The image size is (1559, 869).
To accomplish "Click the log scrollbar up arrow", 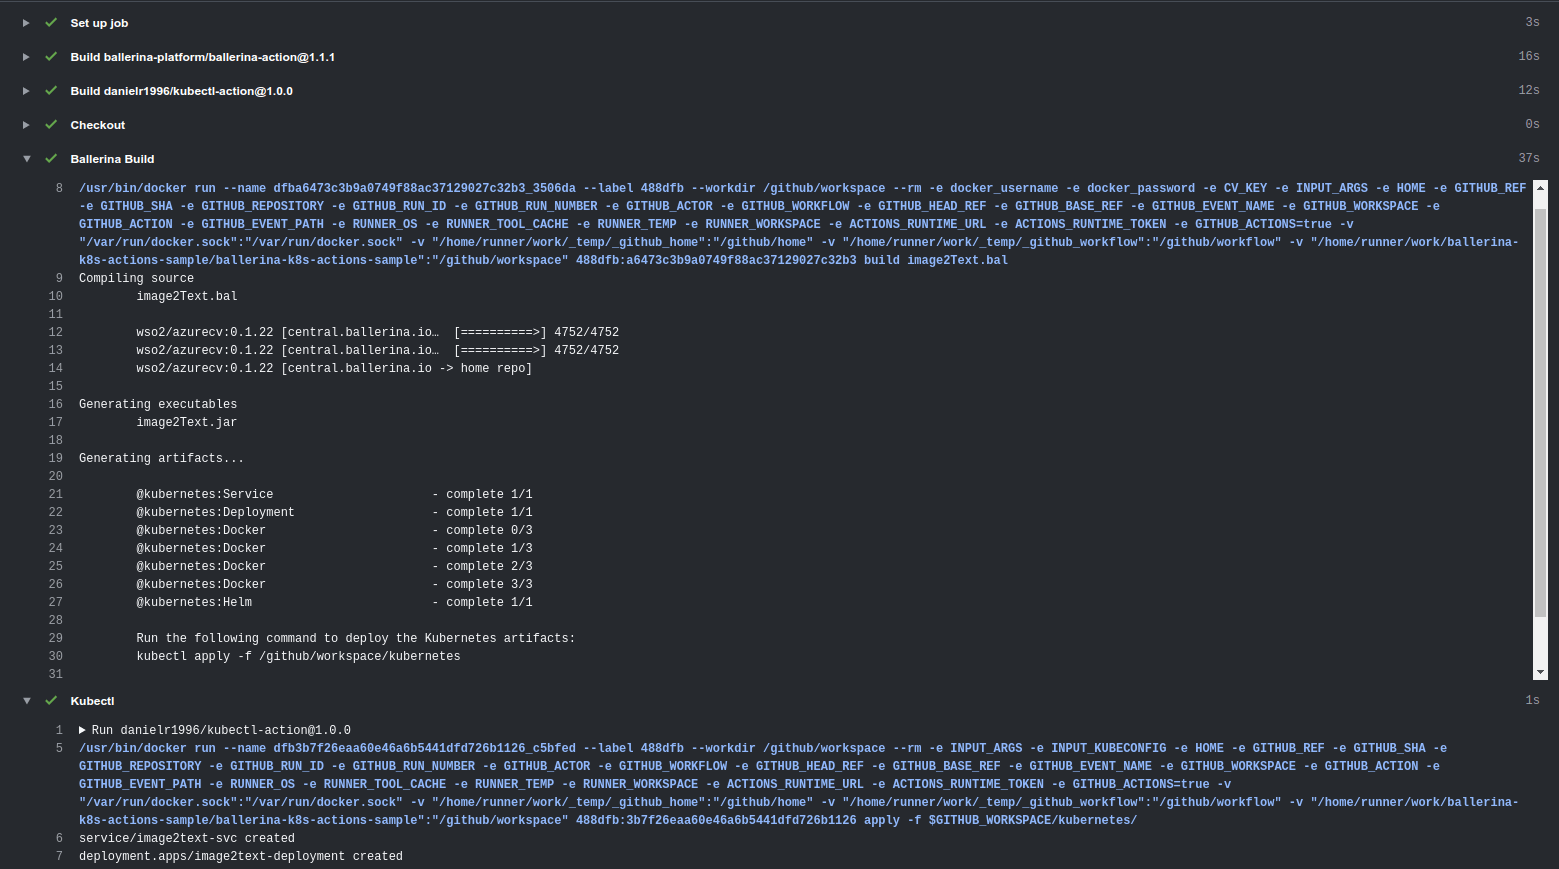I will pos(1540,187).
